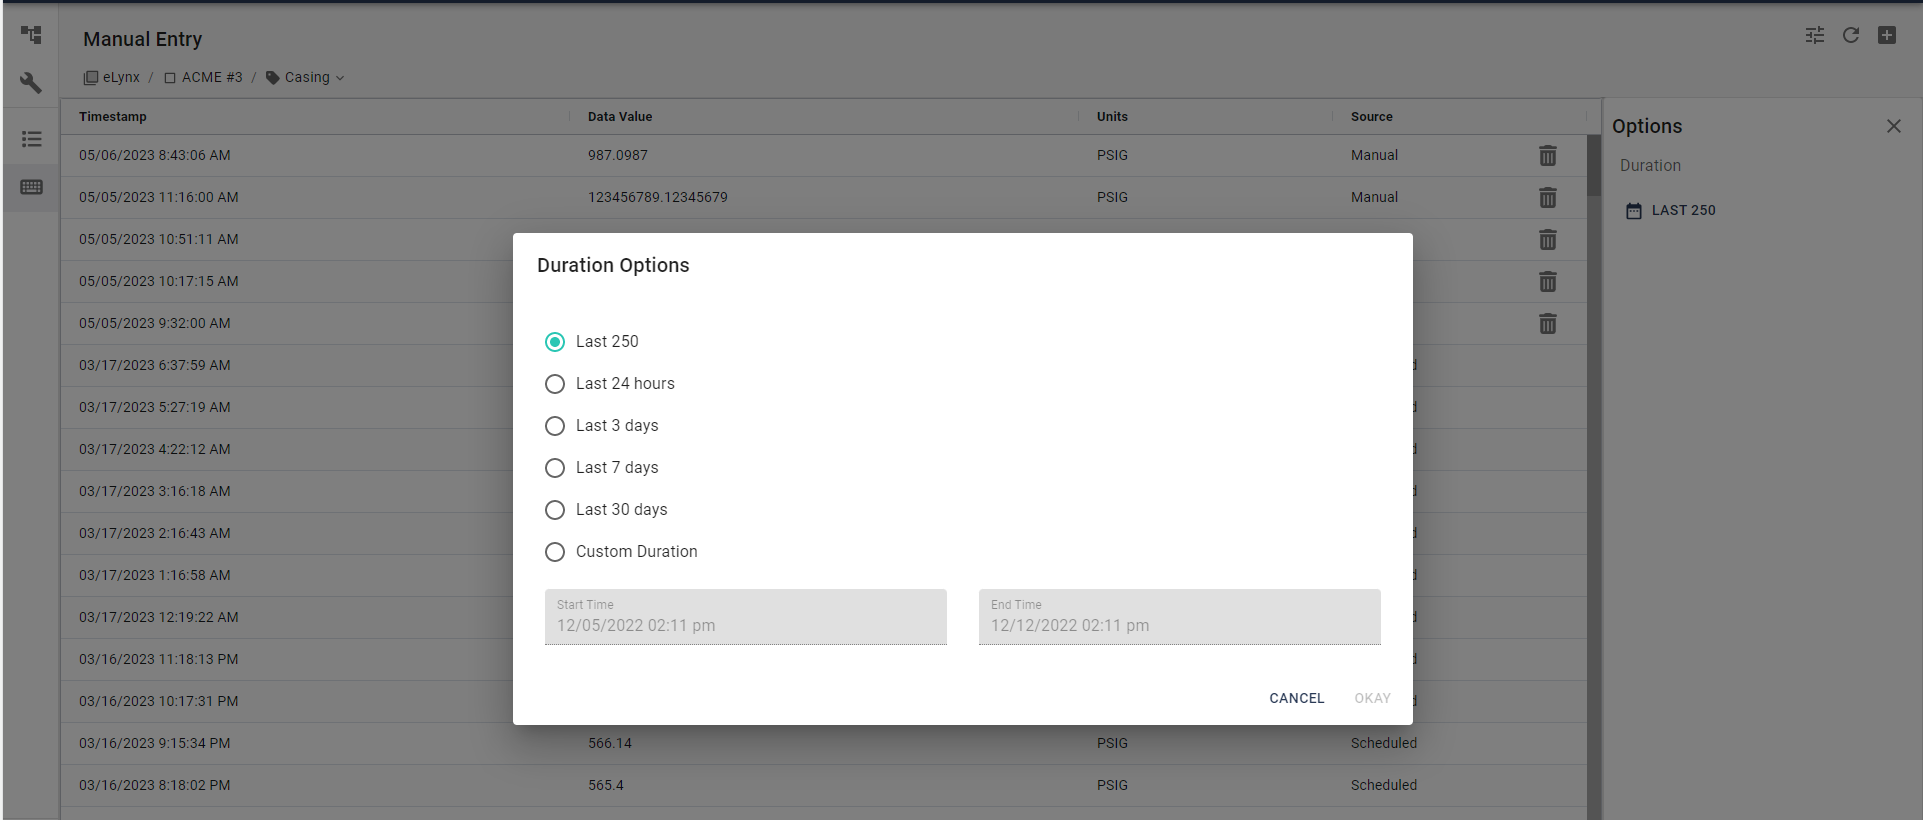The height and width of the screenshot is (820, 1923).
Task: Click timestamp 03/16/2023 8:18:02 PM
Action: (x=155, y=785)
